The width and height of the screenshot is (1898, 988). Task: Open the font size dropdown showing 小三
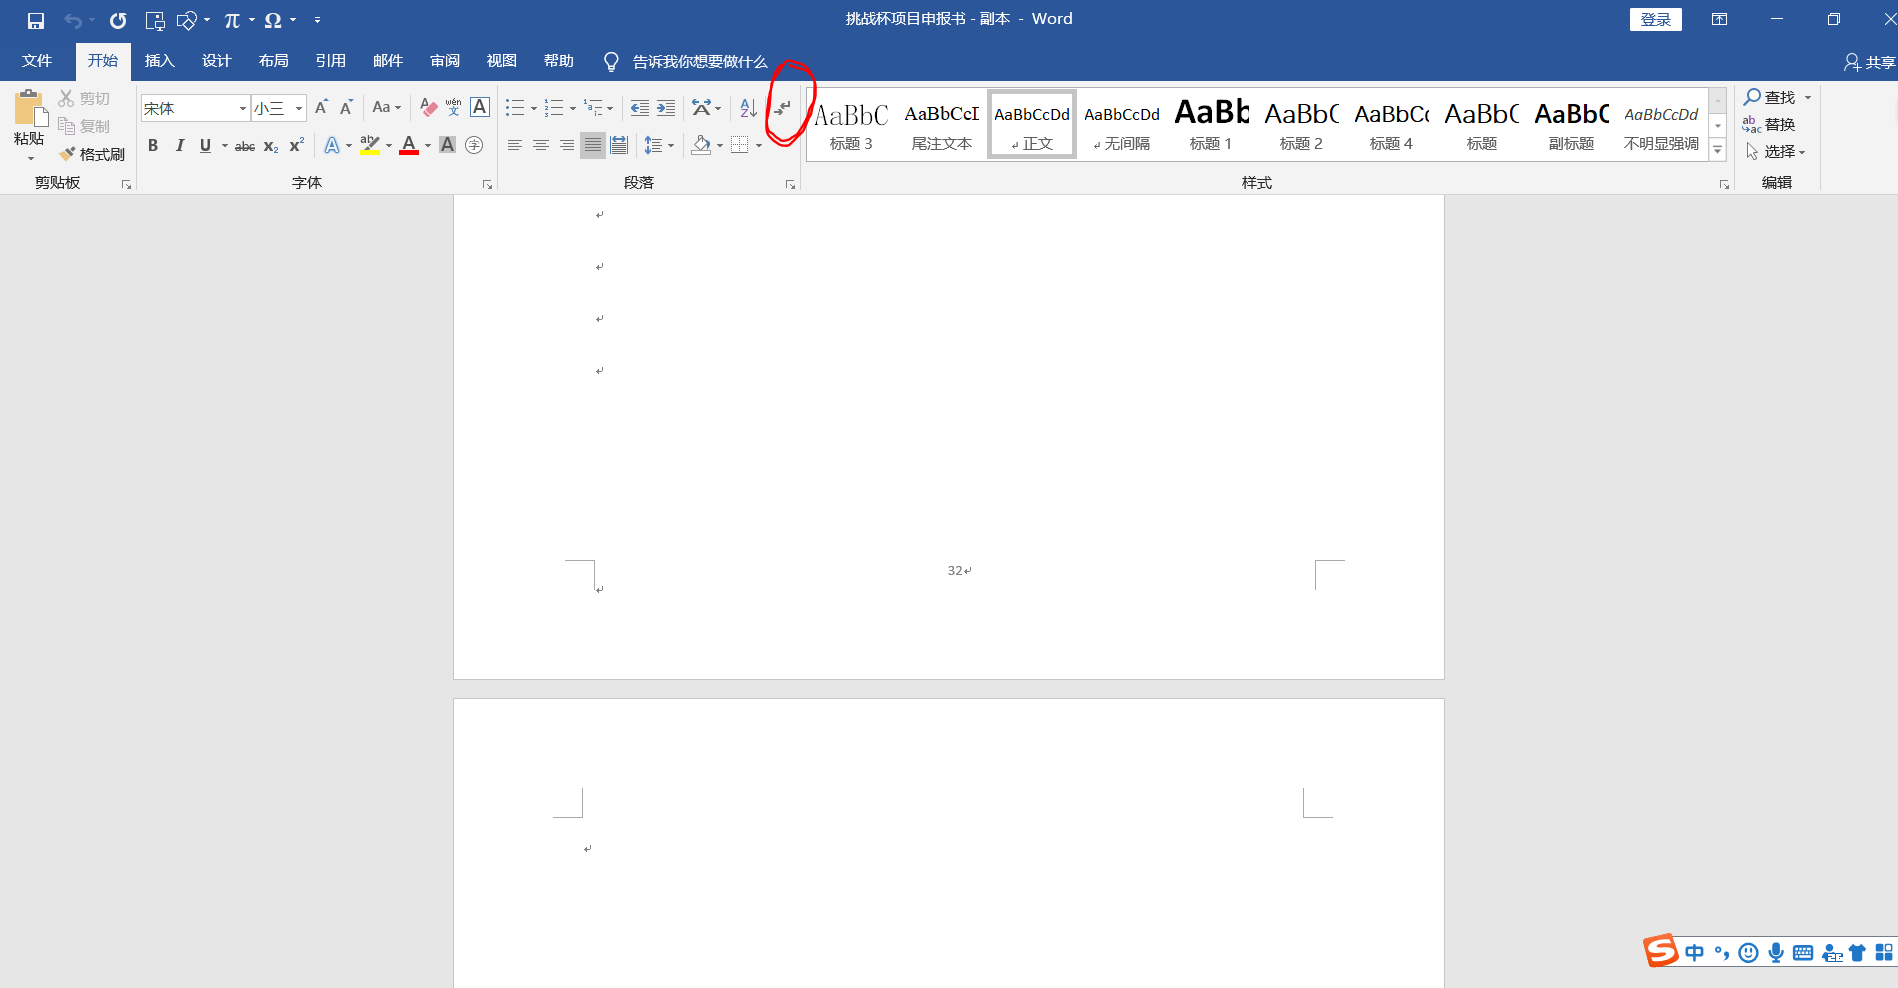pyautogui.click(x=299, y=108)
